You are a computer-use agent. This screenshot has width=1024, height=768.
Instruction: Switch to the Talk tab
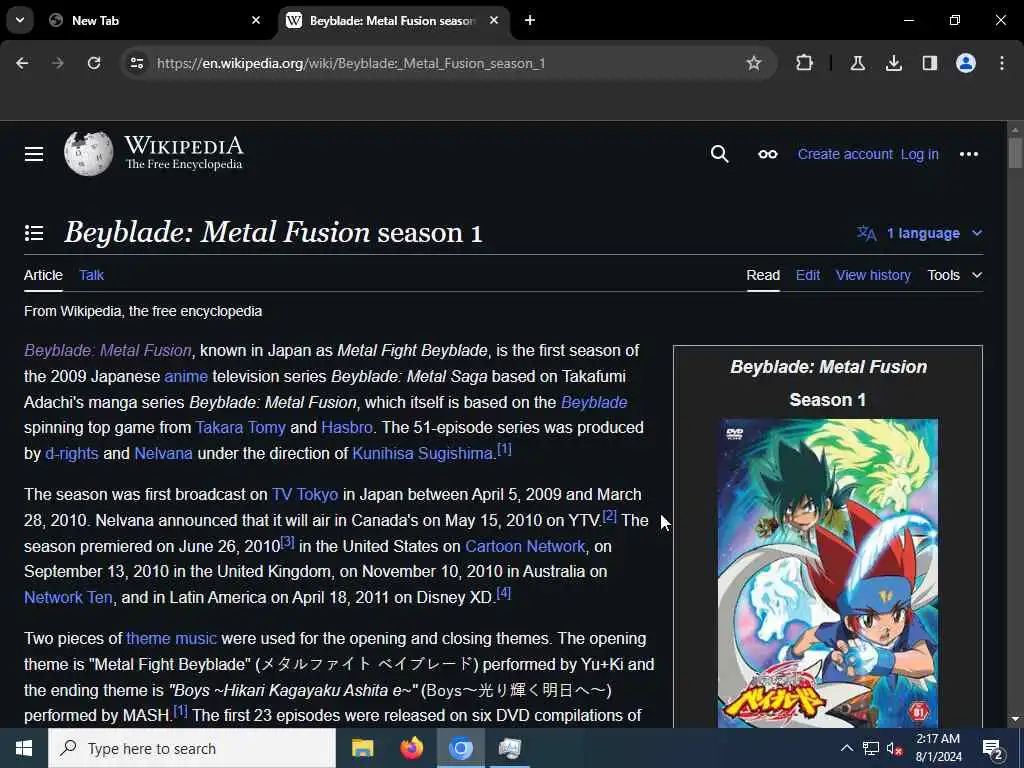[91, 275]
